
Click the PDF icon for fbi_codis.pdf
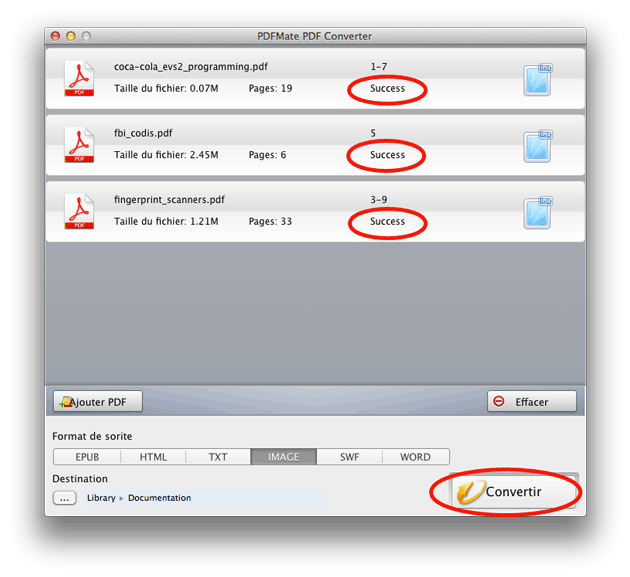(x=79, y=145)
